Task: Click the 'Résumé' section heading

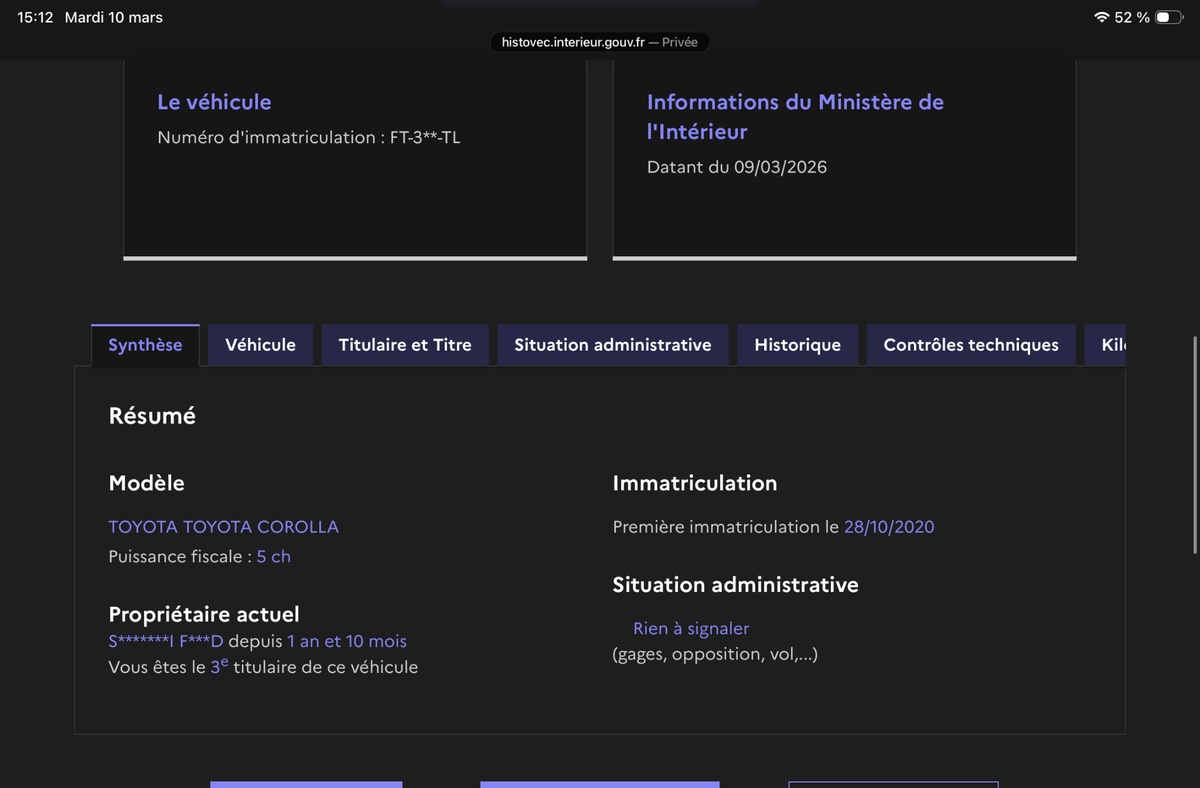Action: (x=152, y=416)
